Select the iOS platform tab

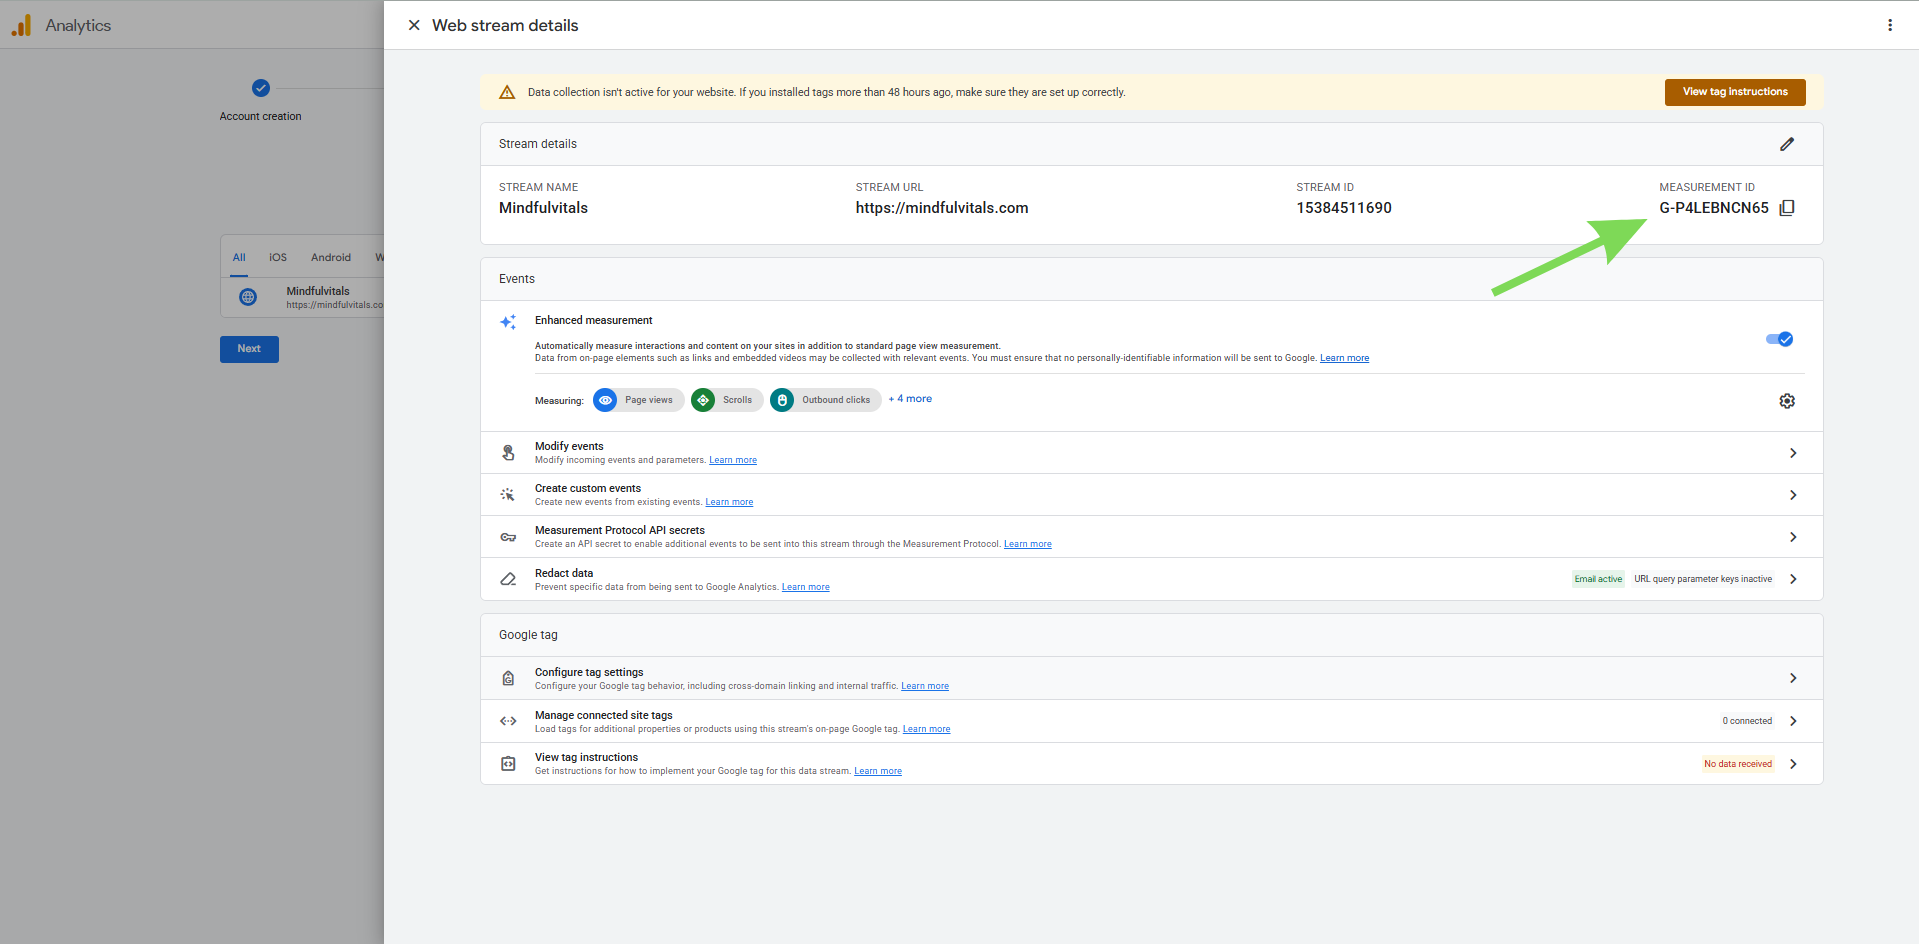pos(278,258)
